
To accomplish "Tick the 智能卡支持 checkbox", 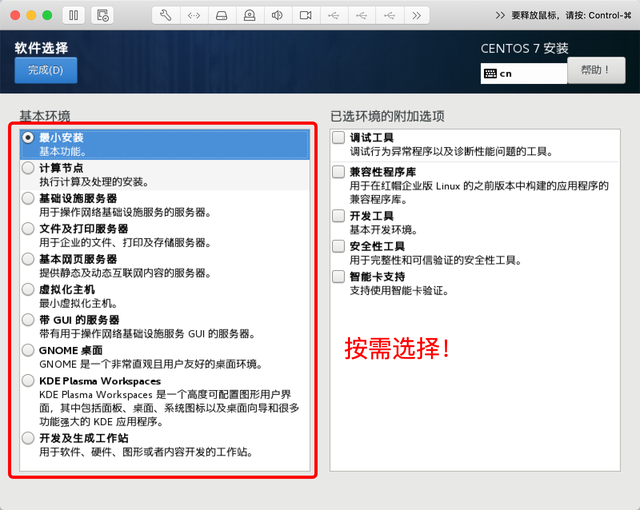I will (338, 277).
